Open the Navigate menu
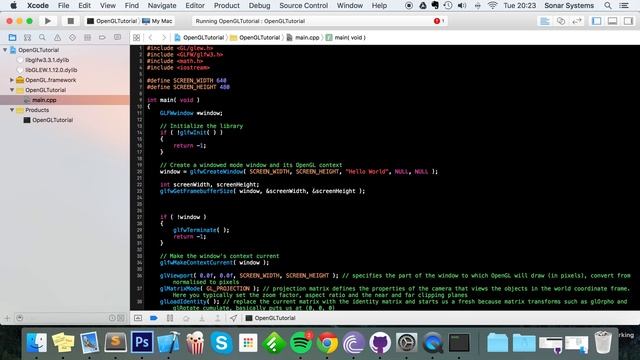The height and width of the screenshot is (360, 640). (x=162, y=6)
